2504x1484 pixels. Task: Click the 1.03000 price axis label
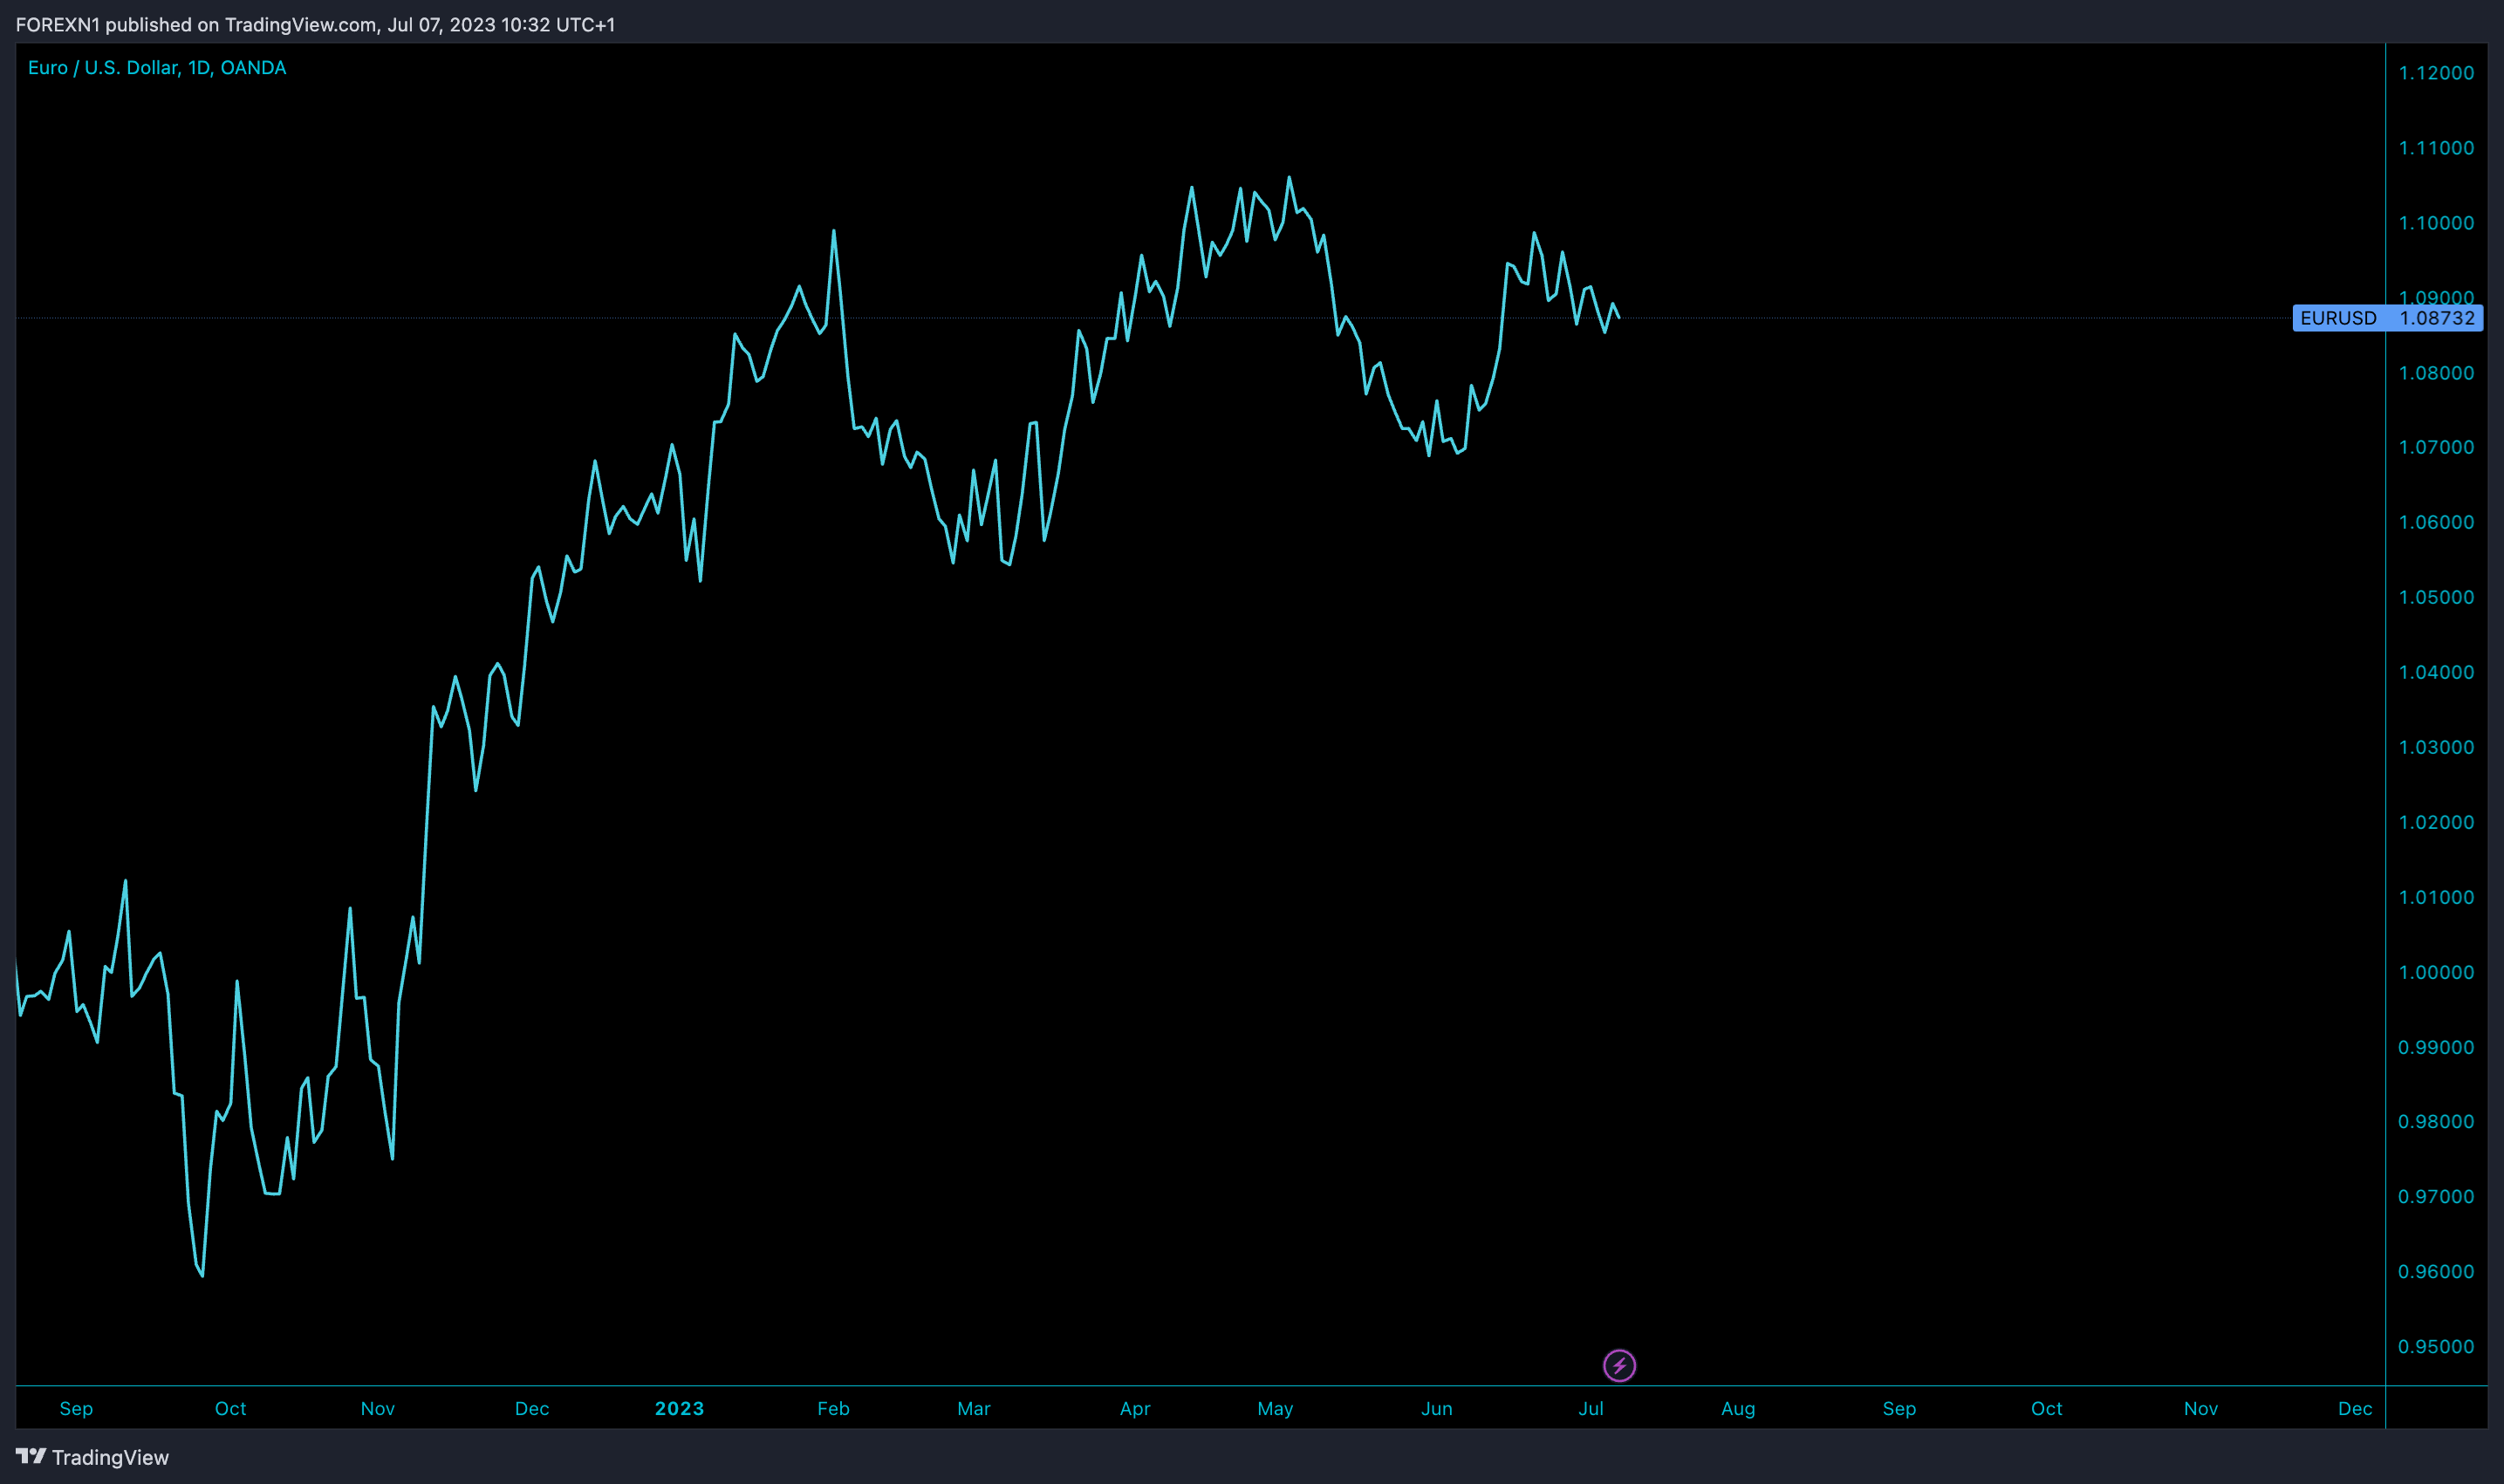[2436, 747]
